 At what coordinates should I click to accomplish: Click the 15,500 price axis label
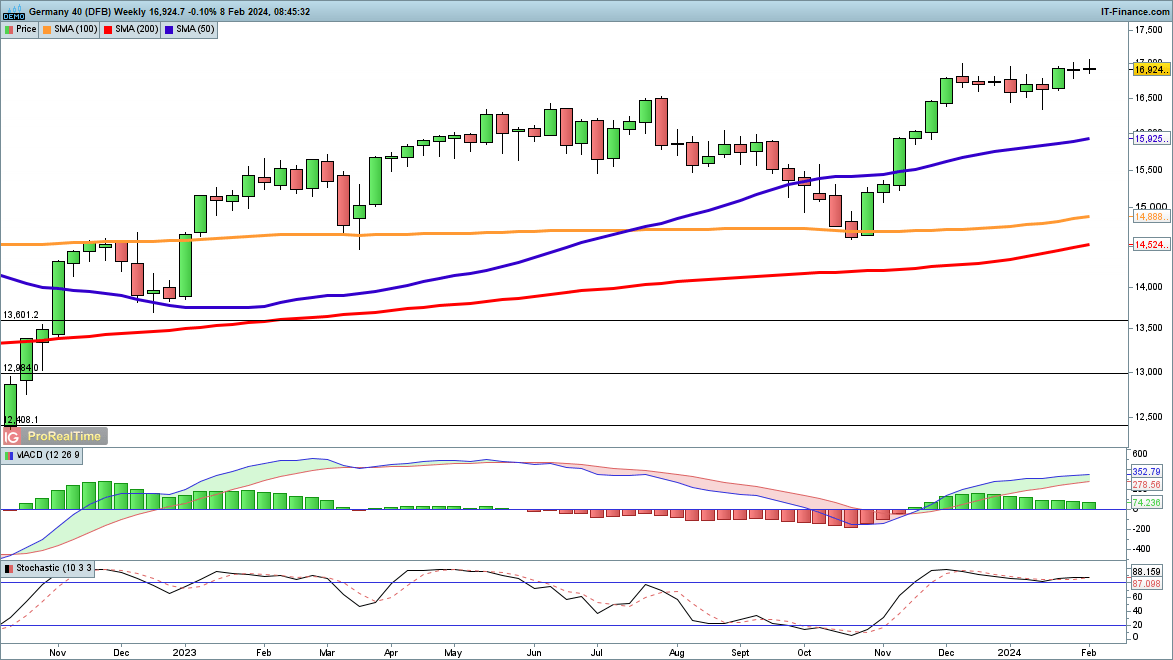pos(1149,170)
